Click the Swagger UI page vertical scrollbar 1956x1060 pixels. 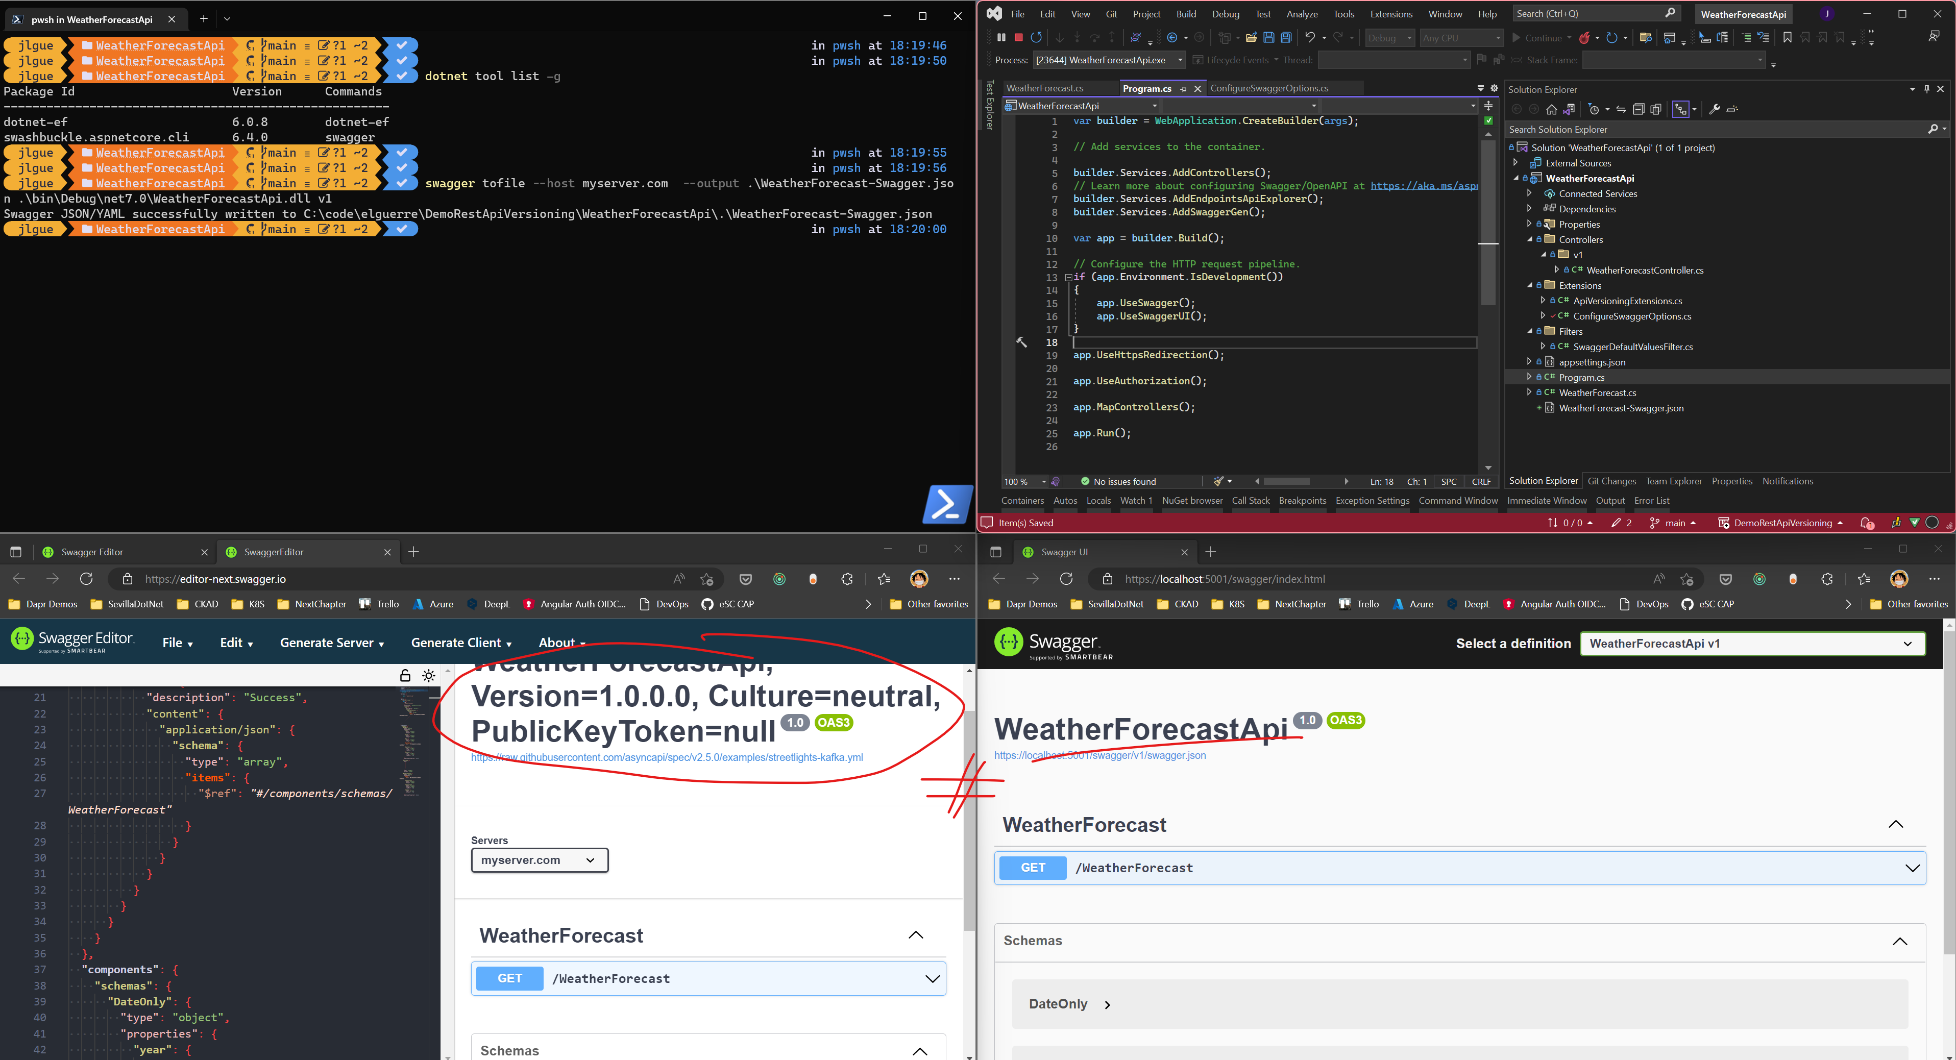(x=1950, y=790)
